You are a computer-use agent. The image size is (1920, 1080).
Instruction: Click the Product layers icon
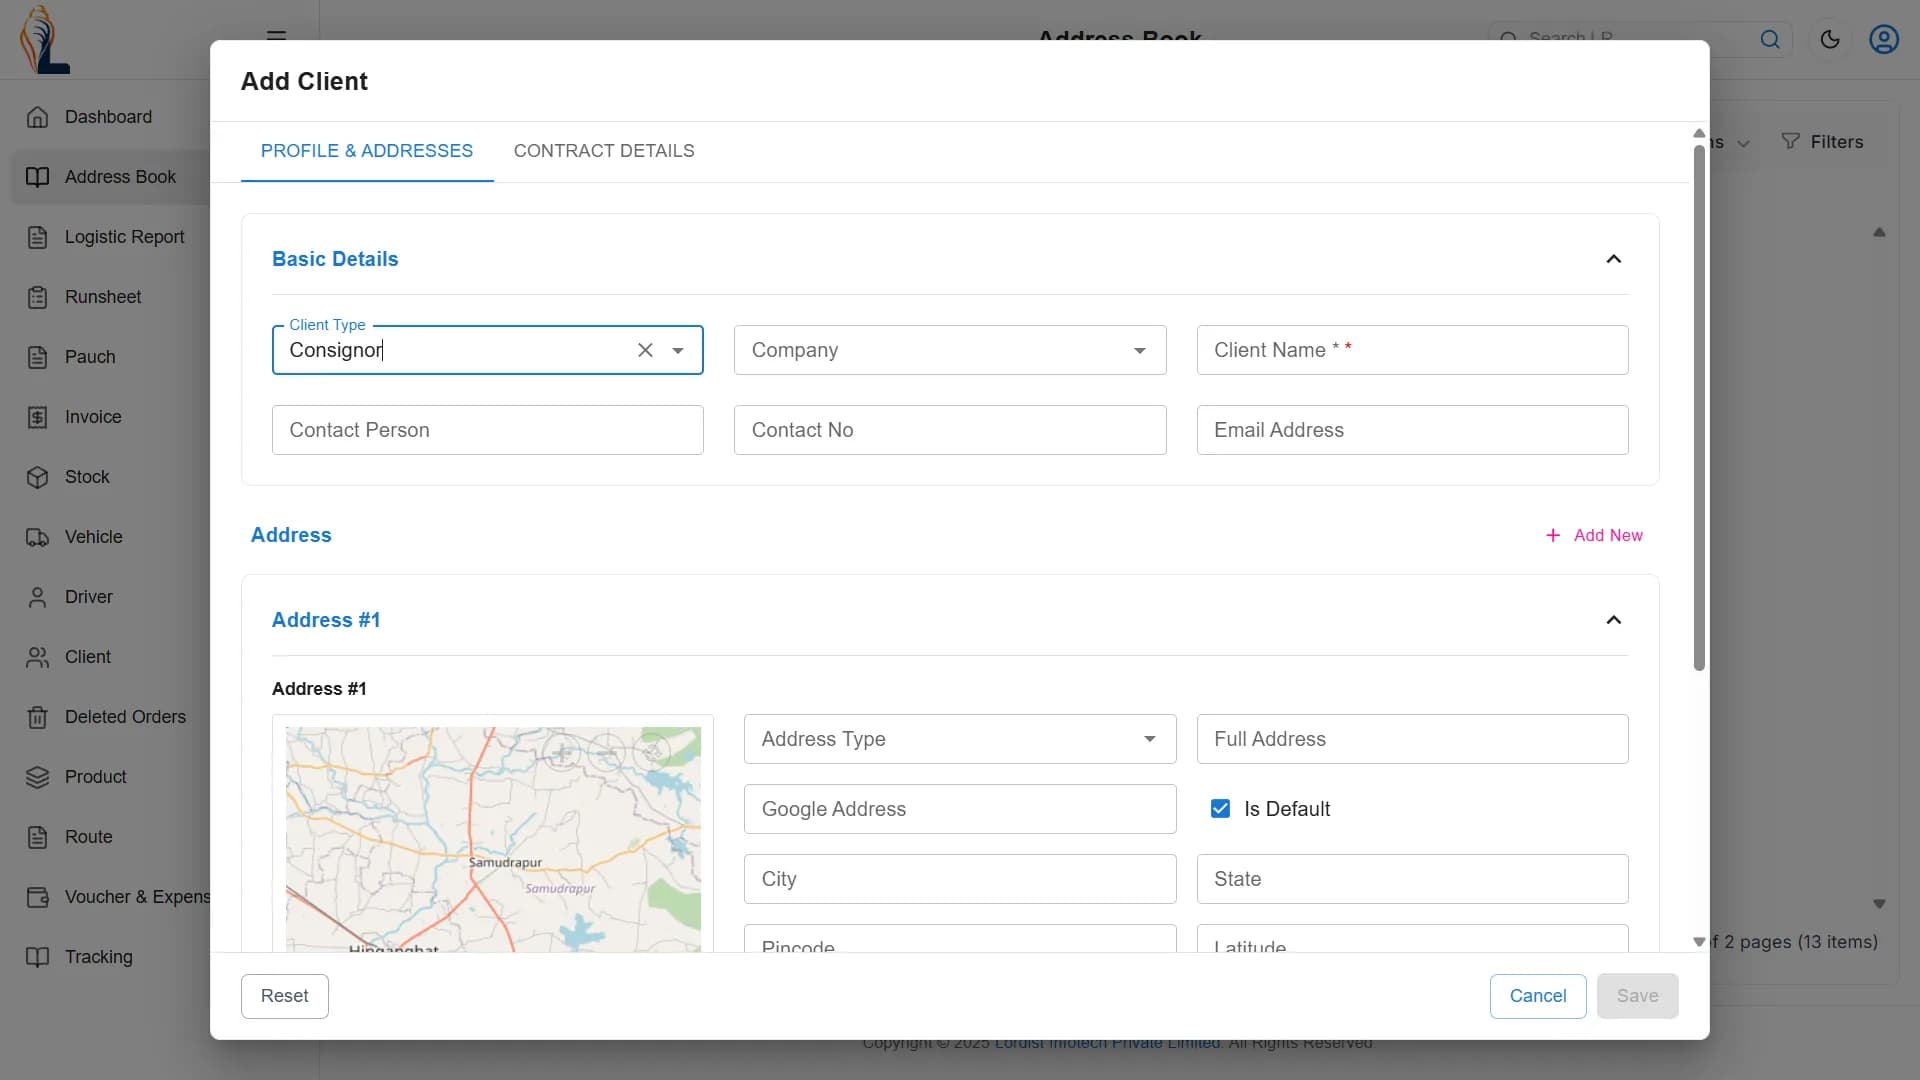[x=37, y=777]
